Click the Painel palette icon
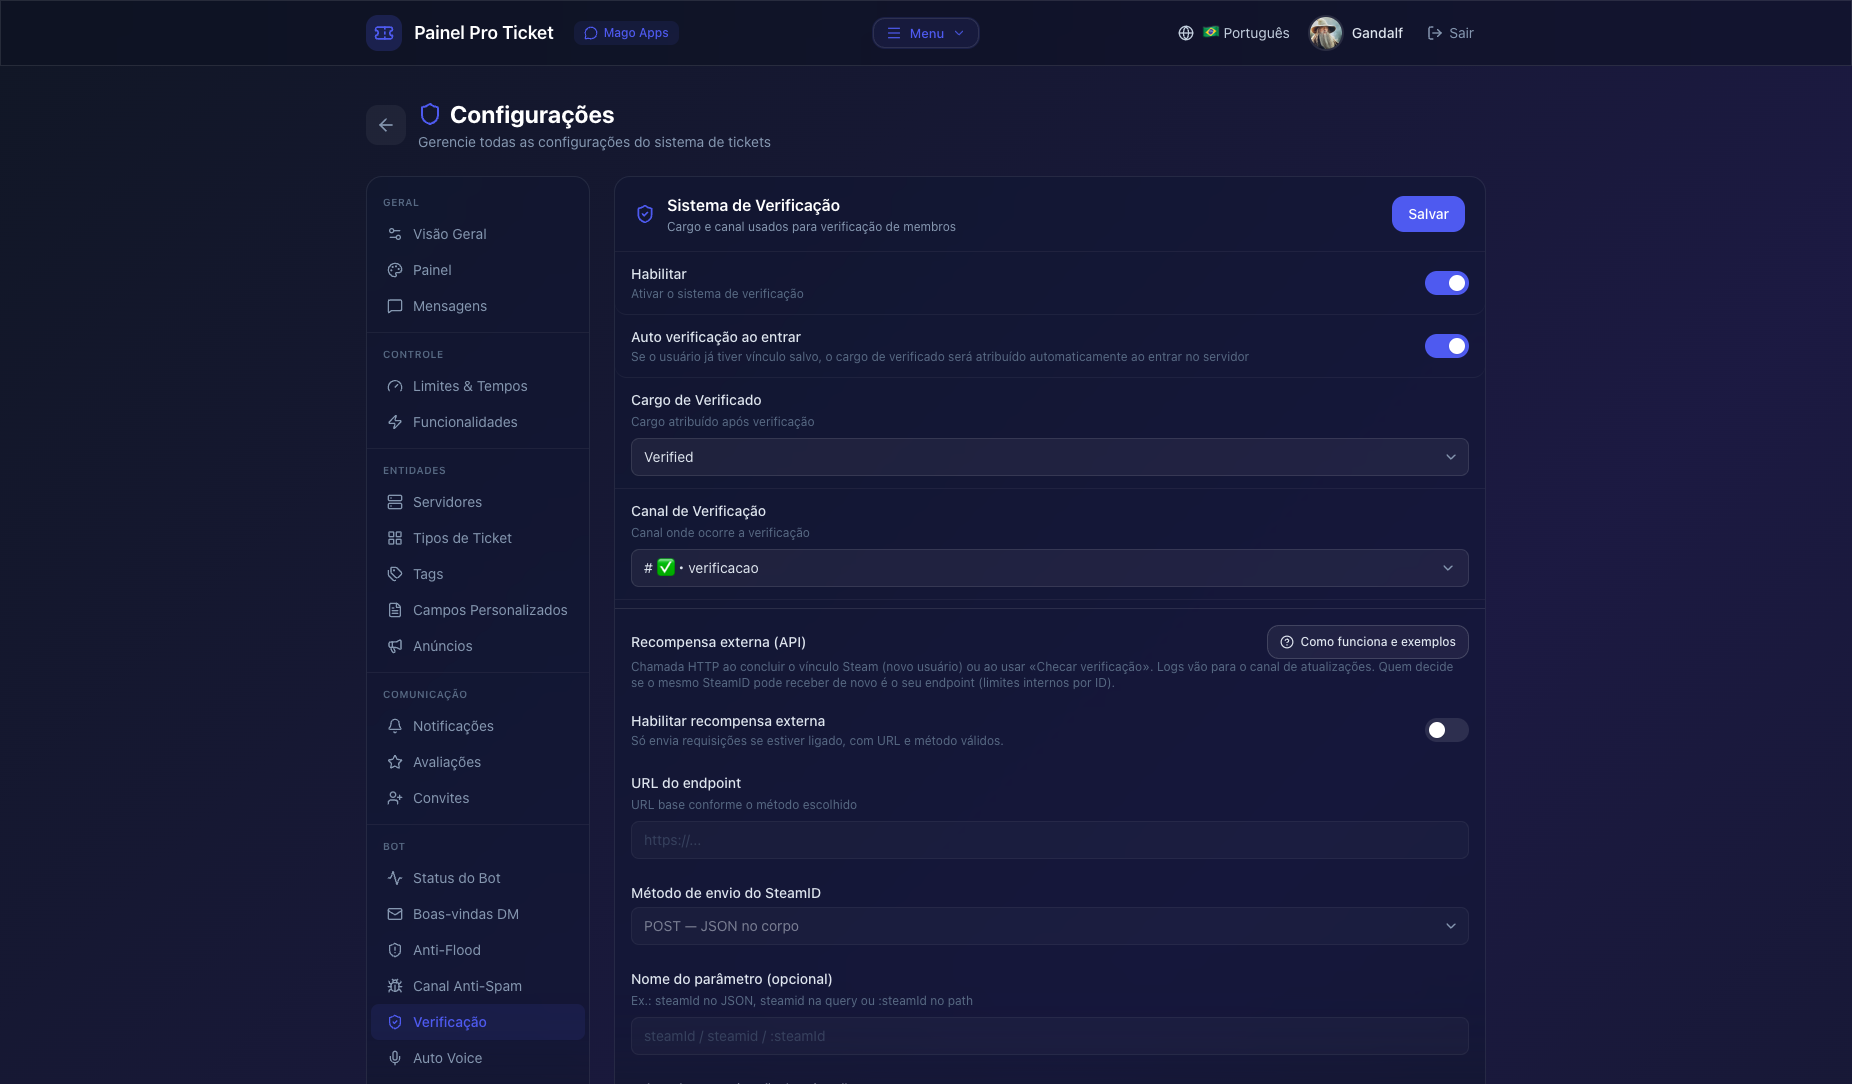1852x1084 pixels. 395,270
